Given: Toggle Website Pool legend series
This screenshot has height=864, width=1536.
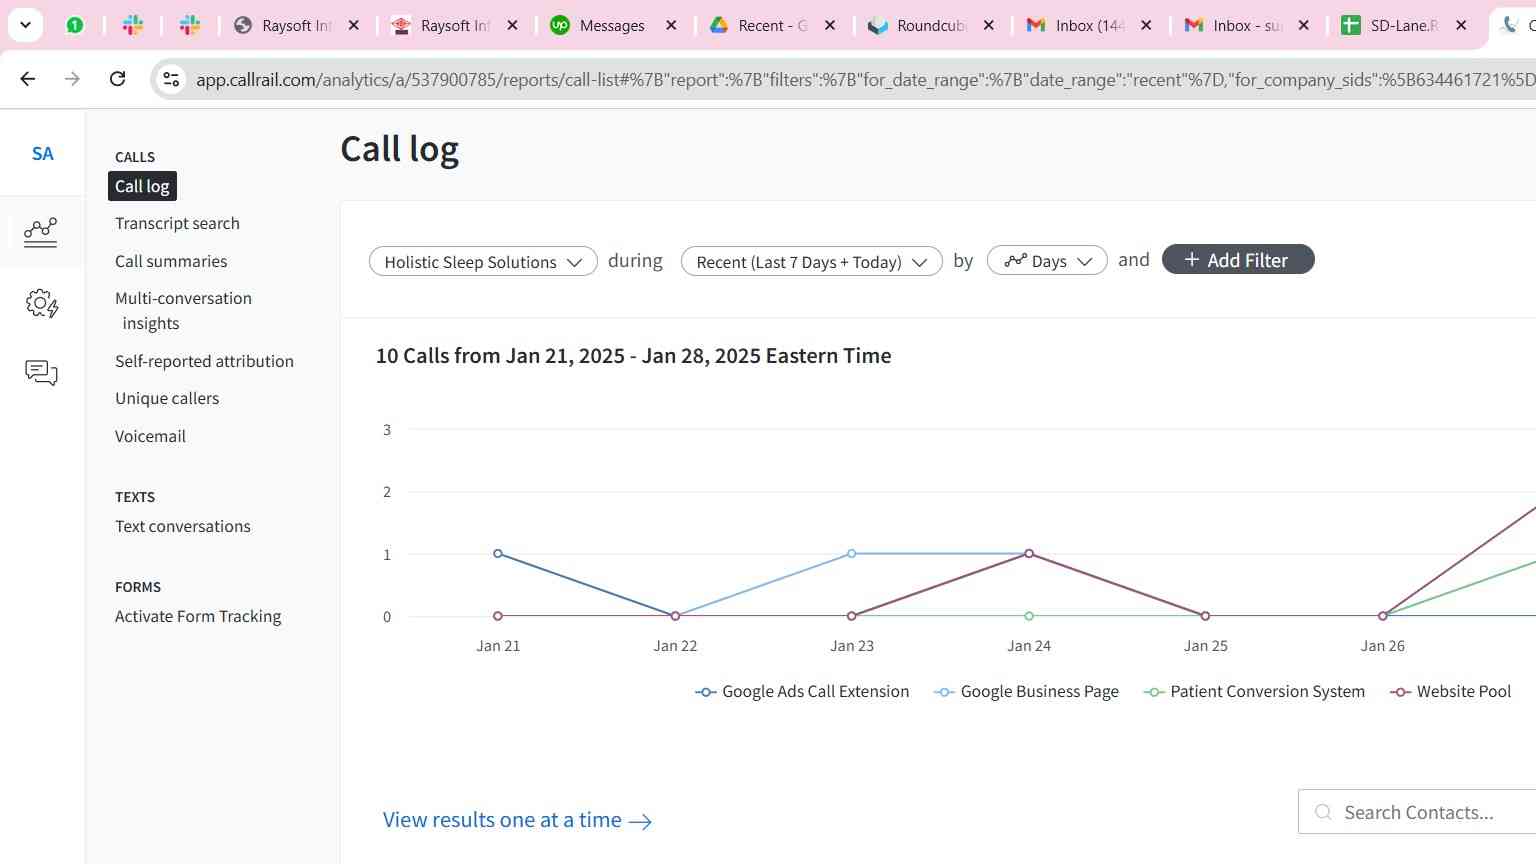Looking at the screenshot, I should pos(1451,691).
